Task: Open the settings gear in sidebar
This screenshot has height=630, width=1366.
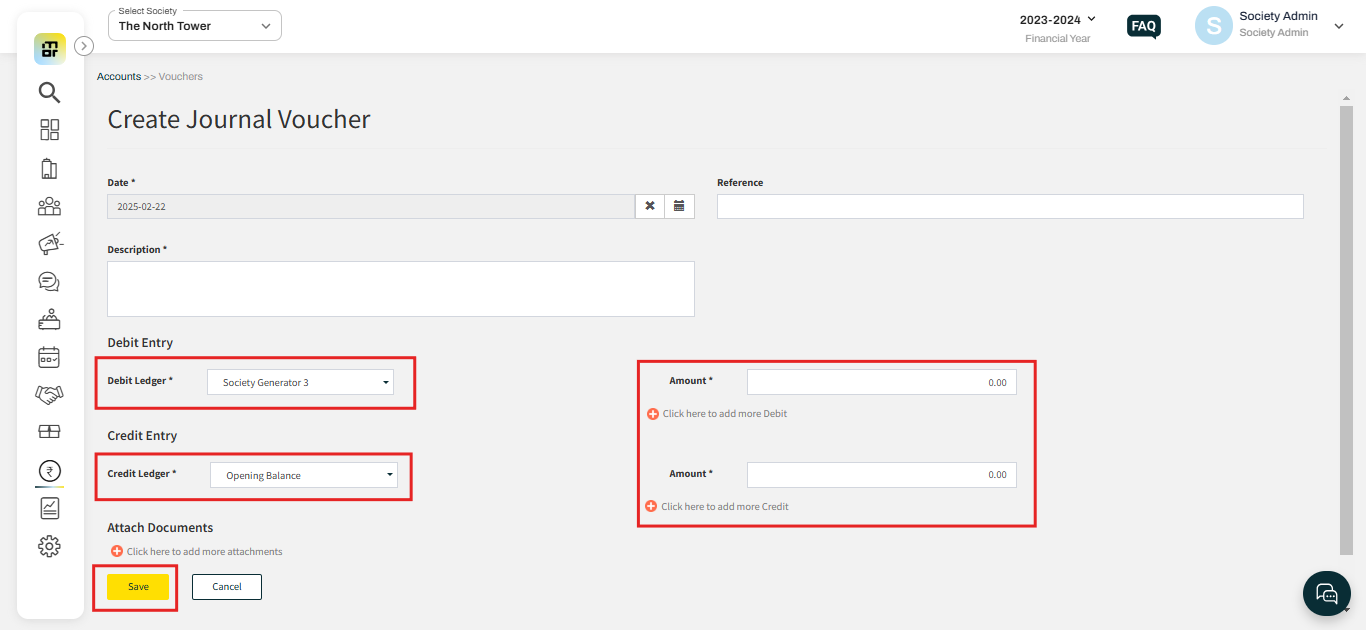Action: coord(49,546)
